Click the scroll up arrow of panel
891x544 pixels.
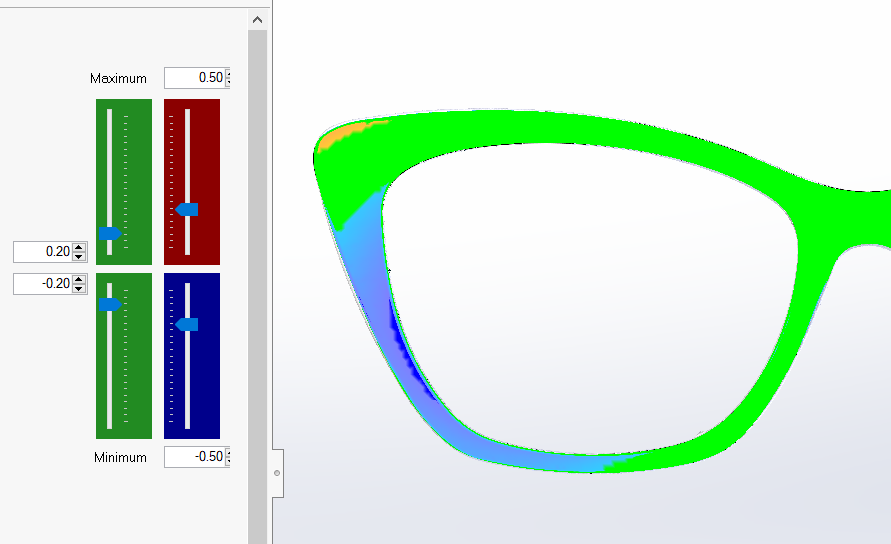(257, 20)
